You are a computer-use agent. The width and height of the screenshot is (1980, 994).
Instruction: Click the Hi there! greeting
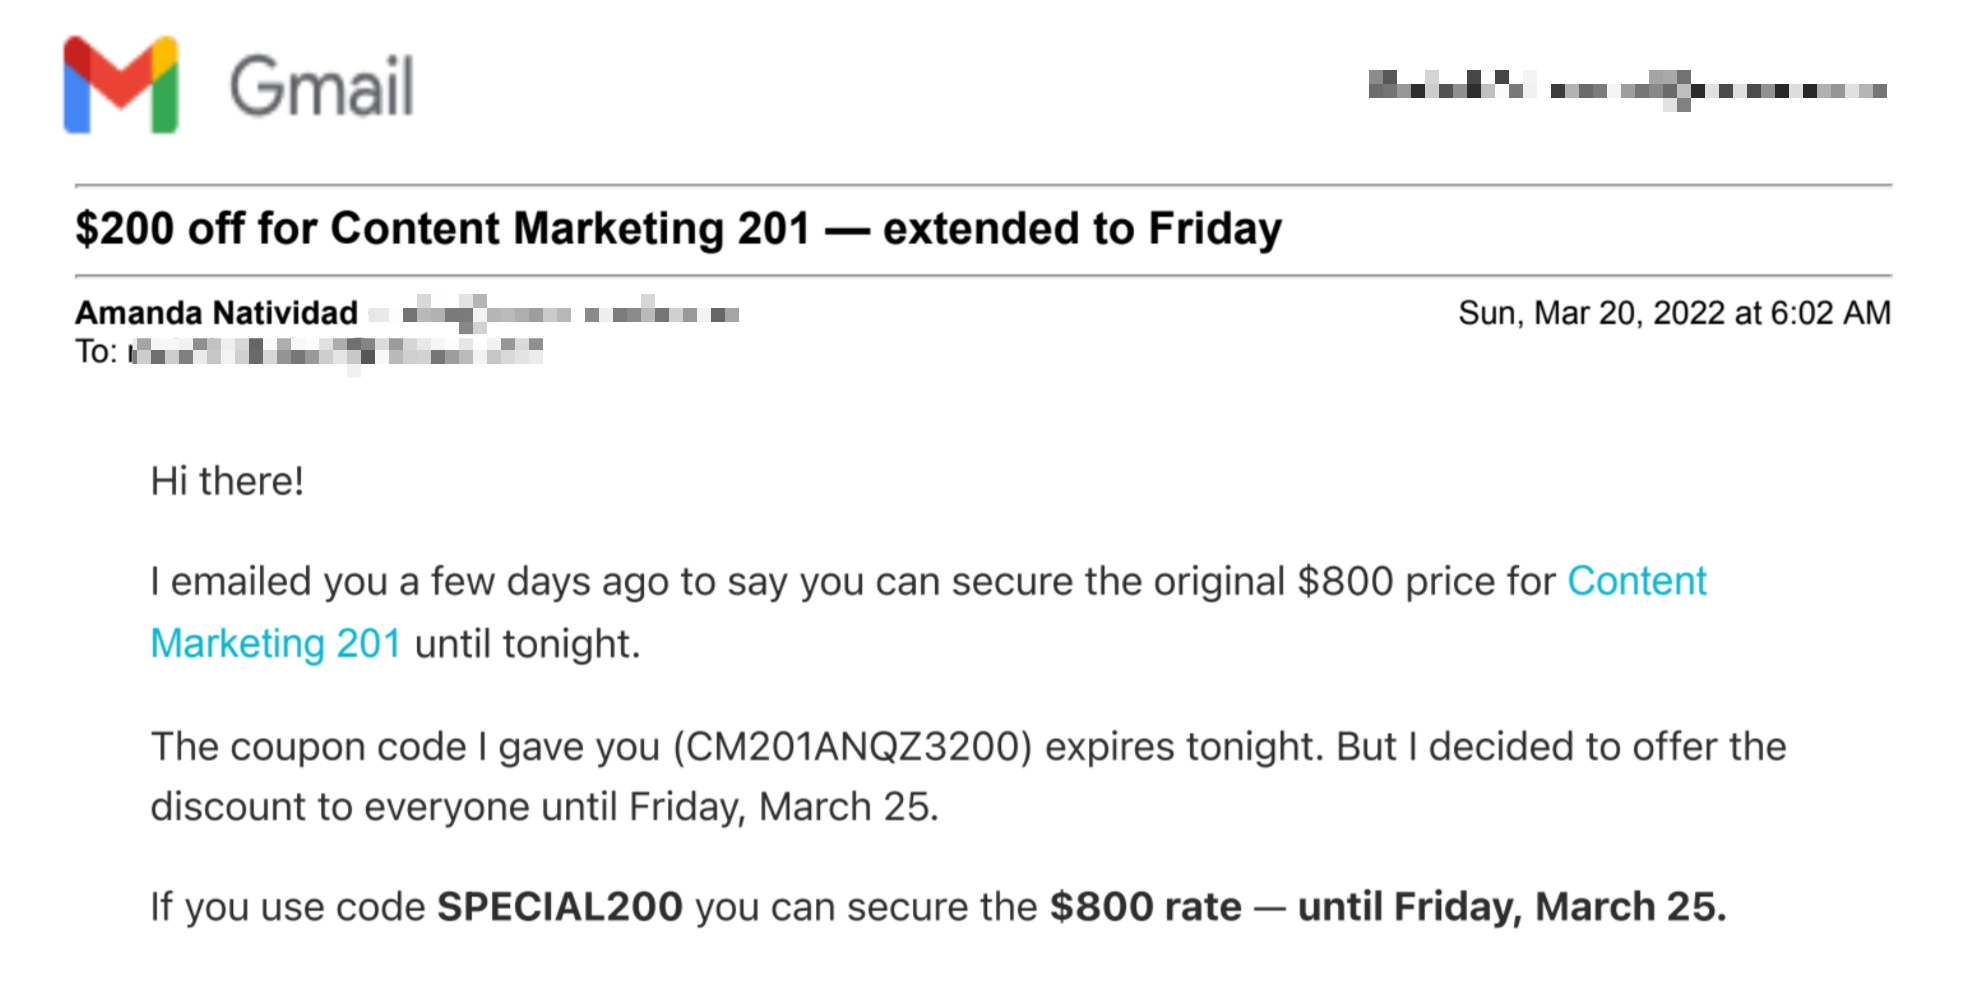pos(227,481)
